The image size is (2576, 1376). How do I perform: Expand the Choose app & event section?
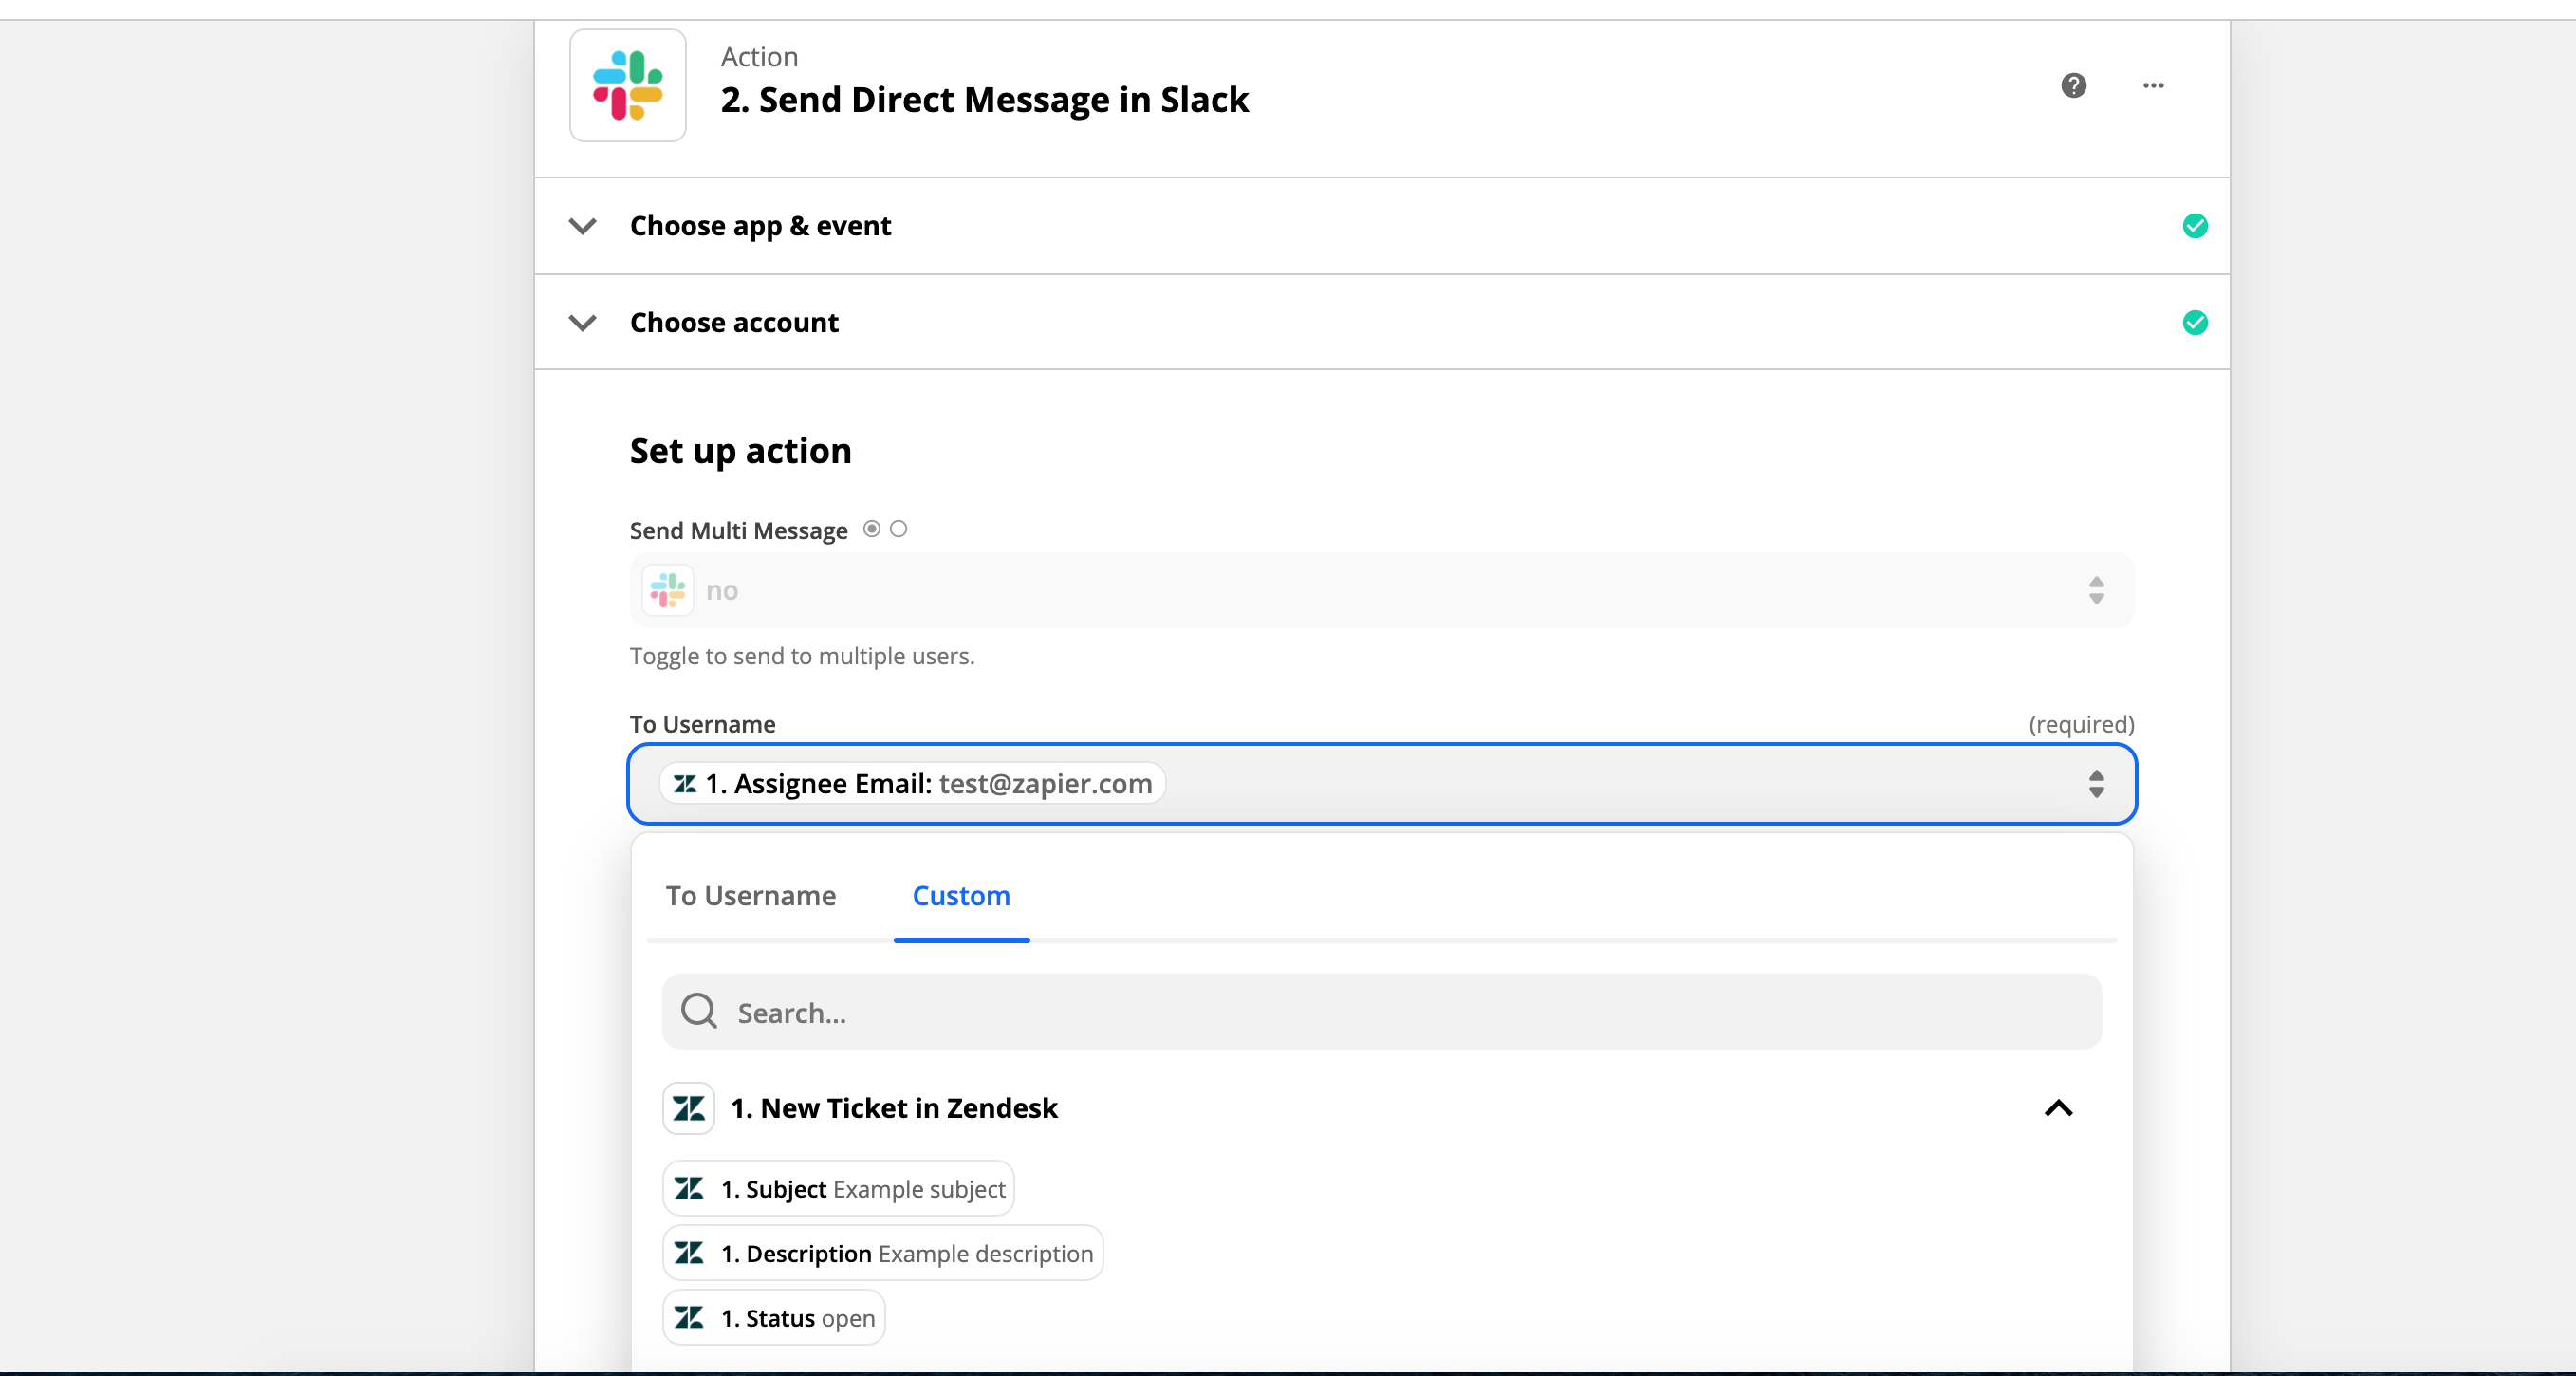pos(582,226)
